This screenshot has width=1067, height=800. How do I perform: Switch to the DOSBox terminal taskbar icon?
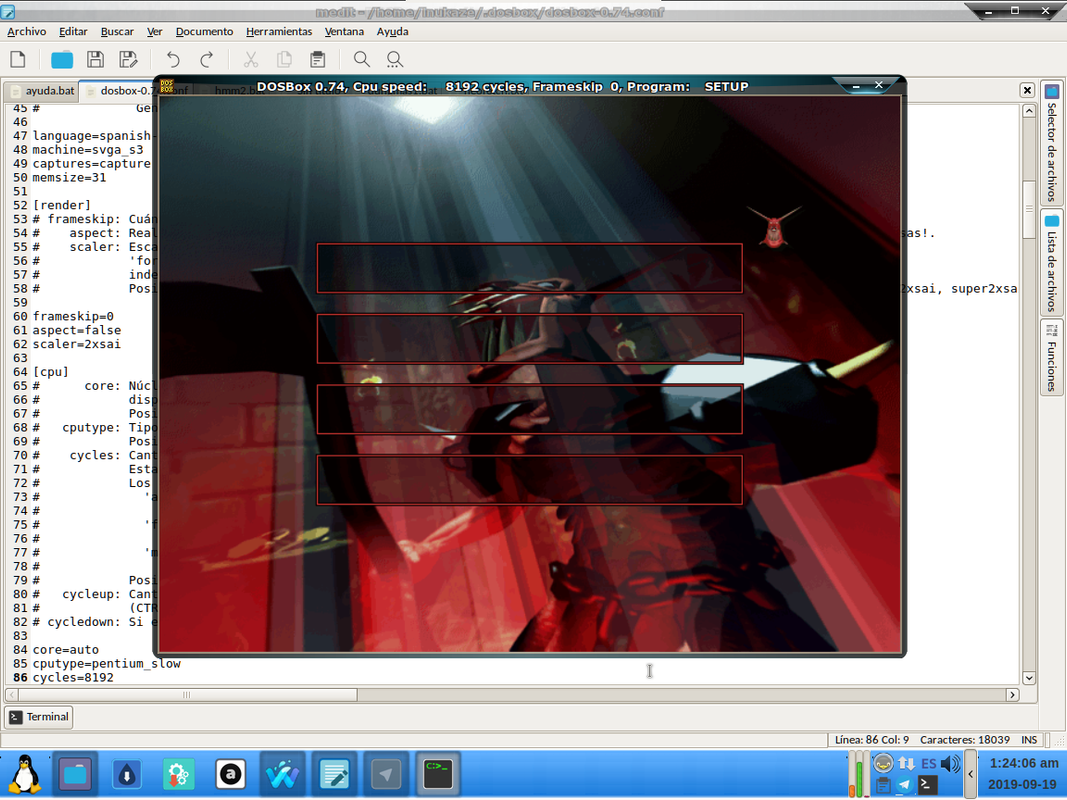pos(438,774)
